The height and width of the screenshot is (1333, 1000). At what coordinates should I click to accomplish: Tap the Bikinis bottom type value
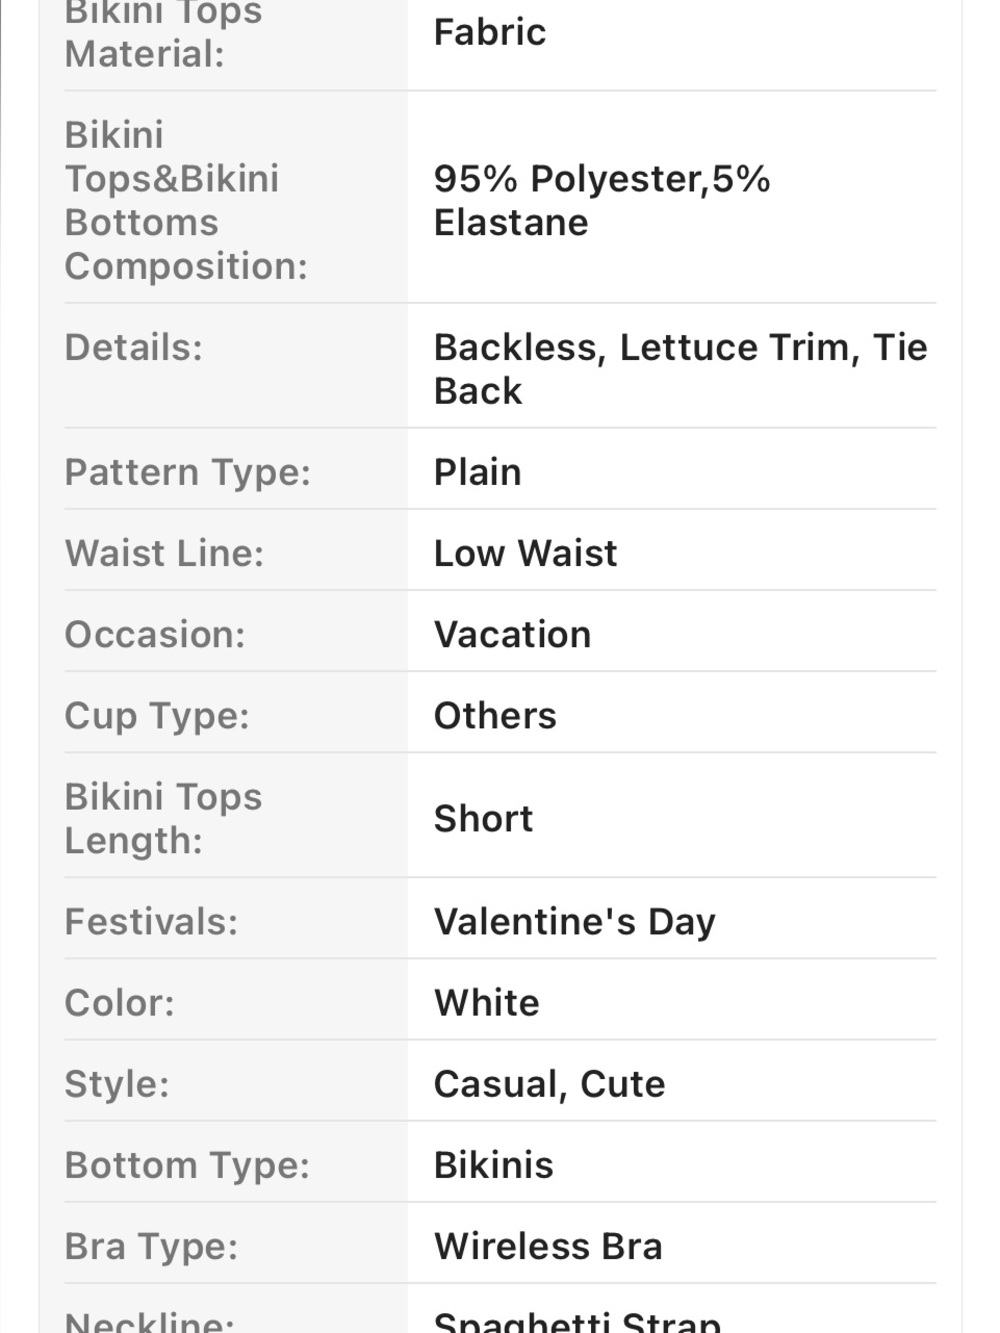pyautogui.click(x=493, y=1166)
